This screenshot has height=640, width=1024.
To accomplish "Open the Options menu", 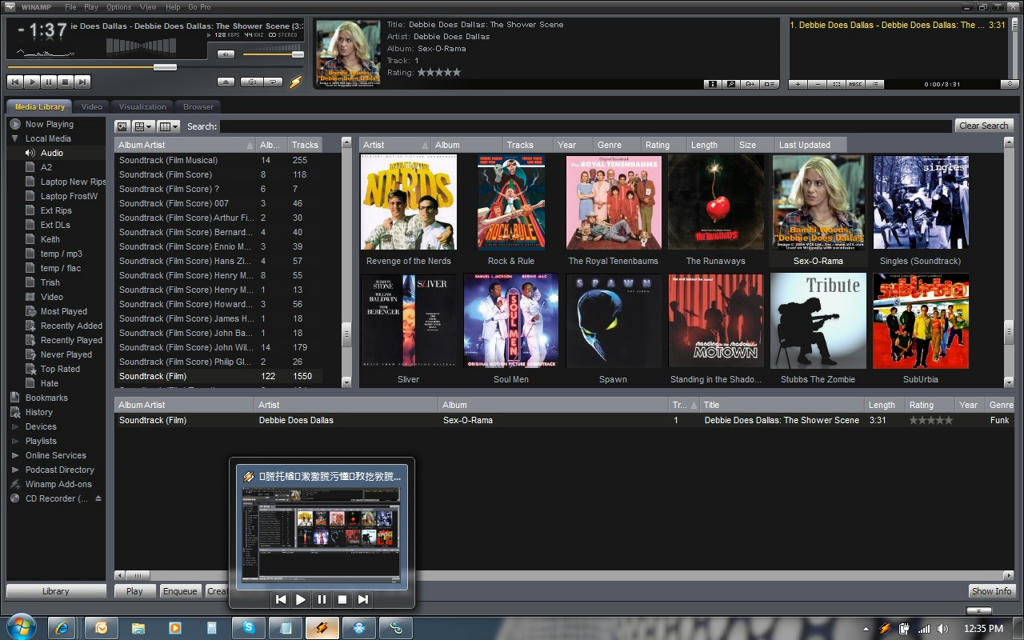I will click(x=119, y=7).
